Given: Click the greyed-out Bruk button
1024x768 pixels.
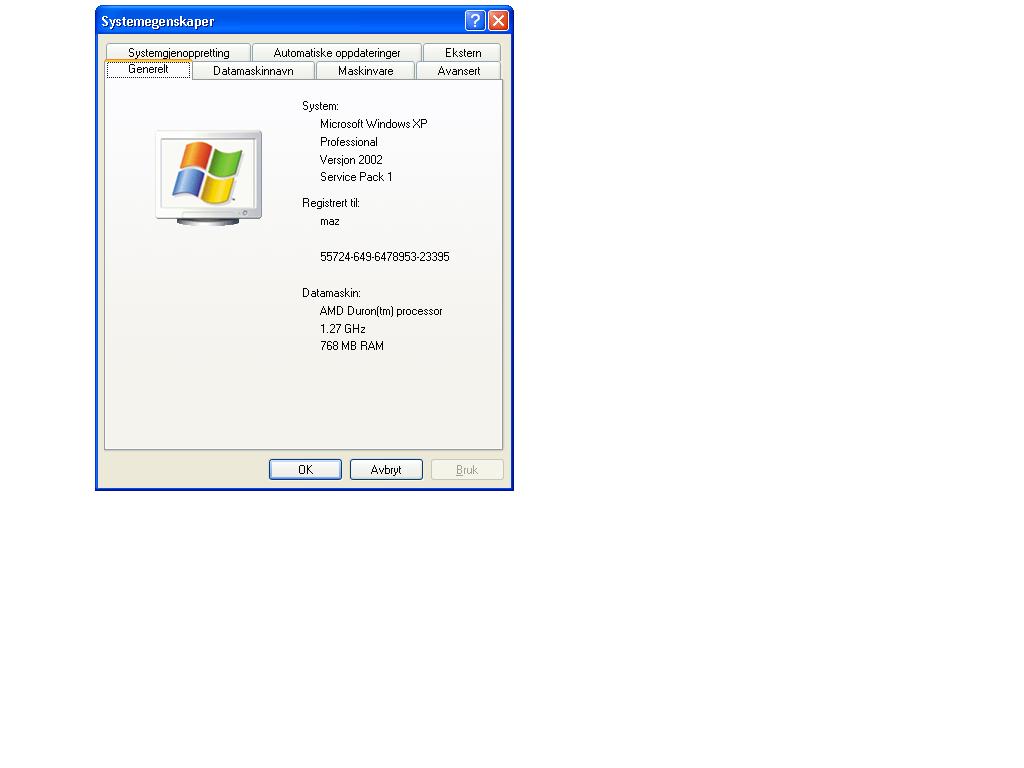Looking at the screenshot, I should (467, 470).
